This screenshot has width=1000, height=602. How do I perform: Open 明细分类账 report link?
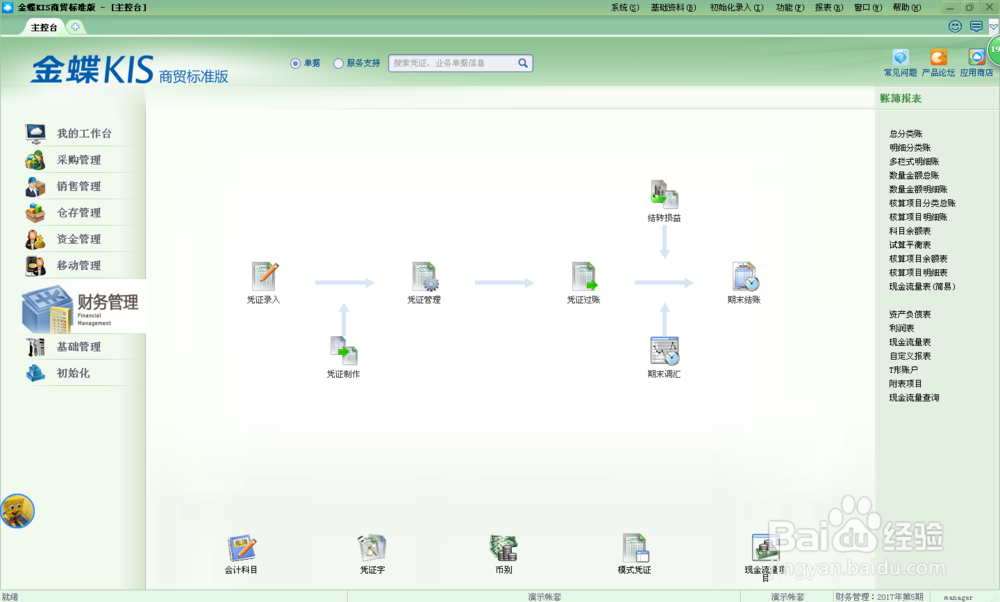click(910, 148)
